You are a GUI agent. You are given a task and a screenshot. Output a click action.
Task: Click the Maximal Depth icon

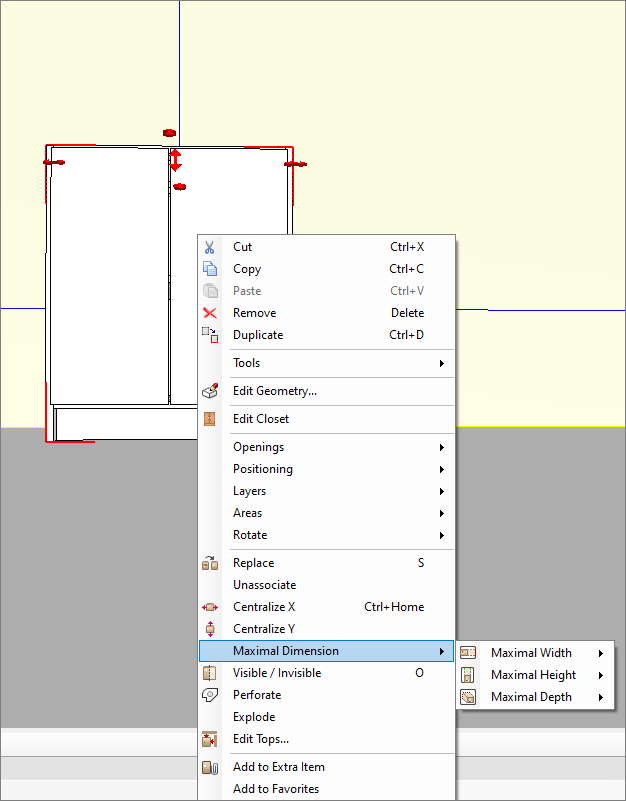468,697
